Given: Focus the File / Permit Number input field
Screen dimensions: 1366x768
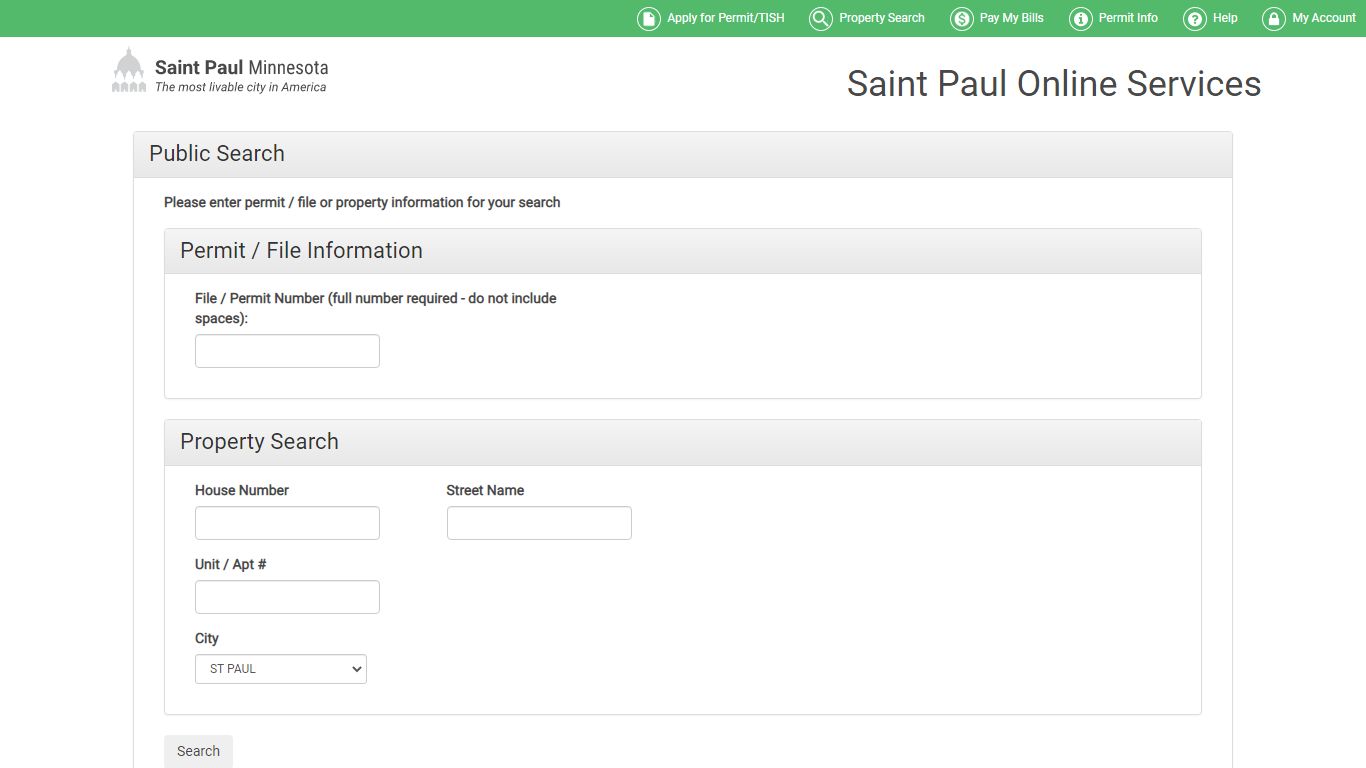Looking at the screenshot, I should tap(287, 351).
